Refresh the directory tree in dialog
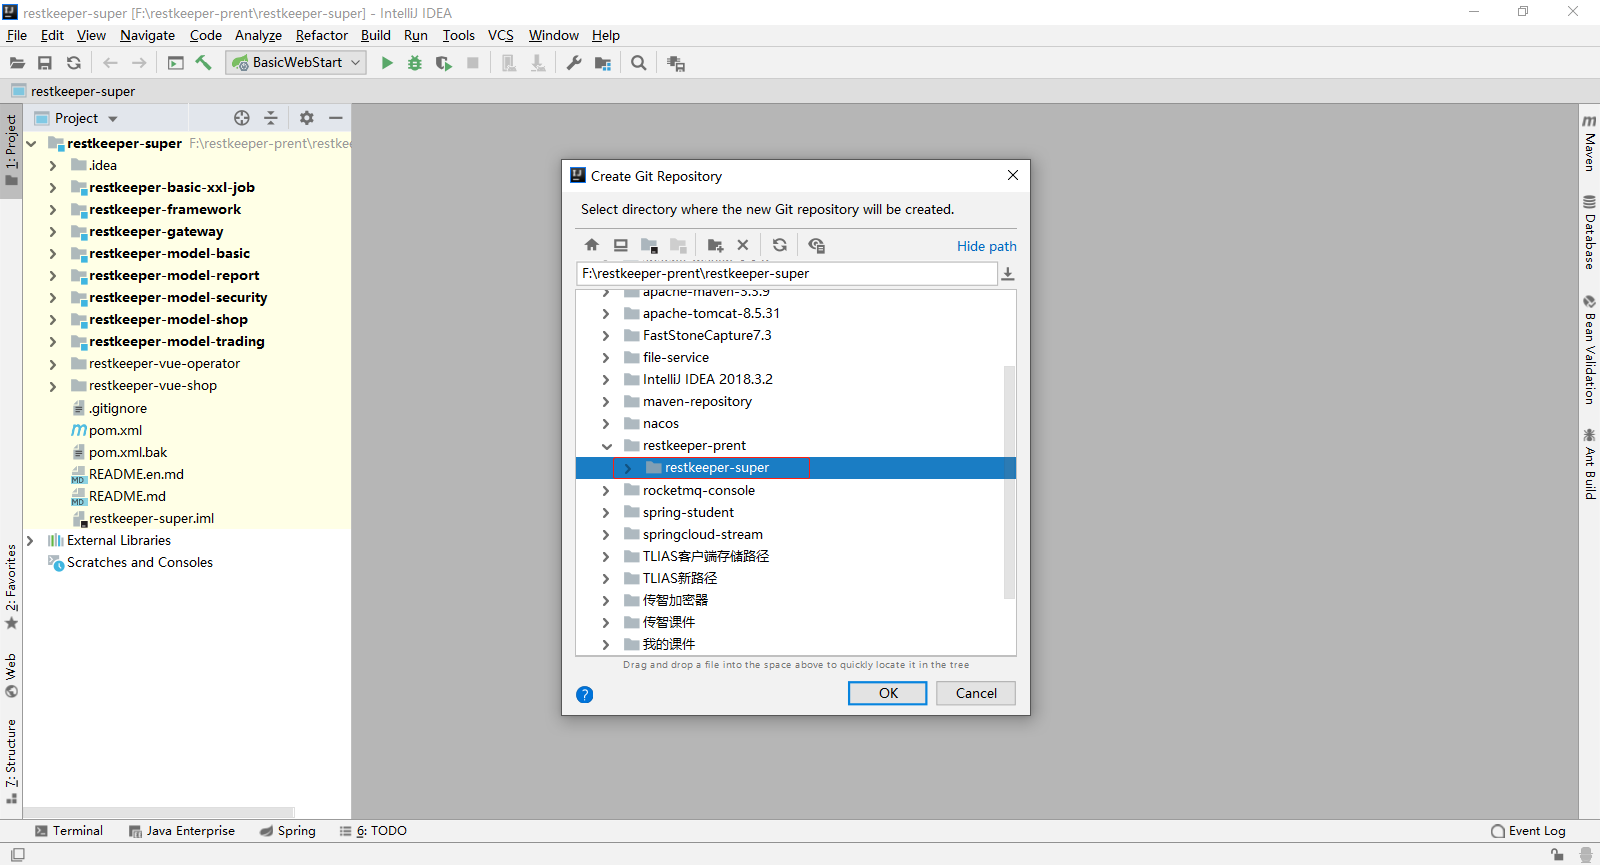 coord(780,245)
